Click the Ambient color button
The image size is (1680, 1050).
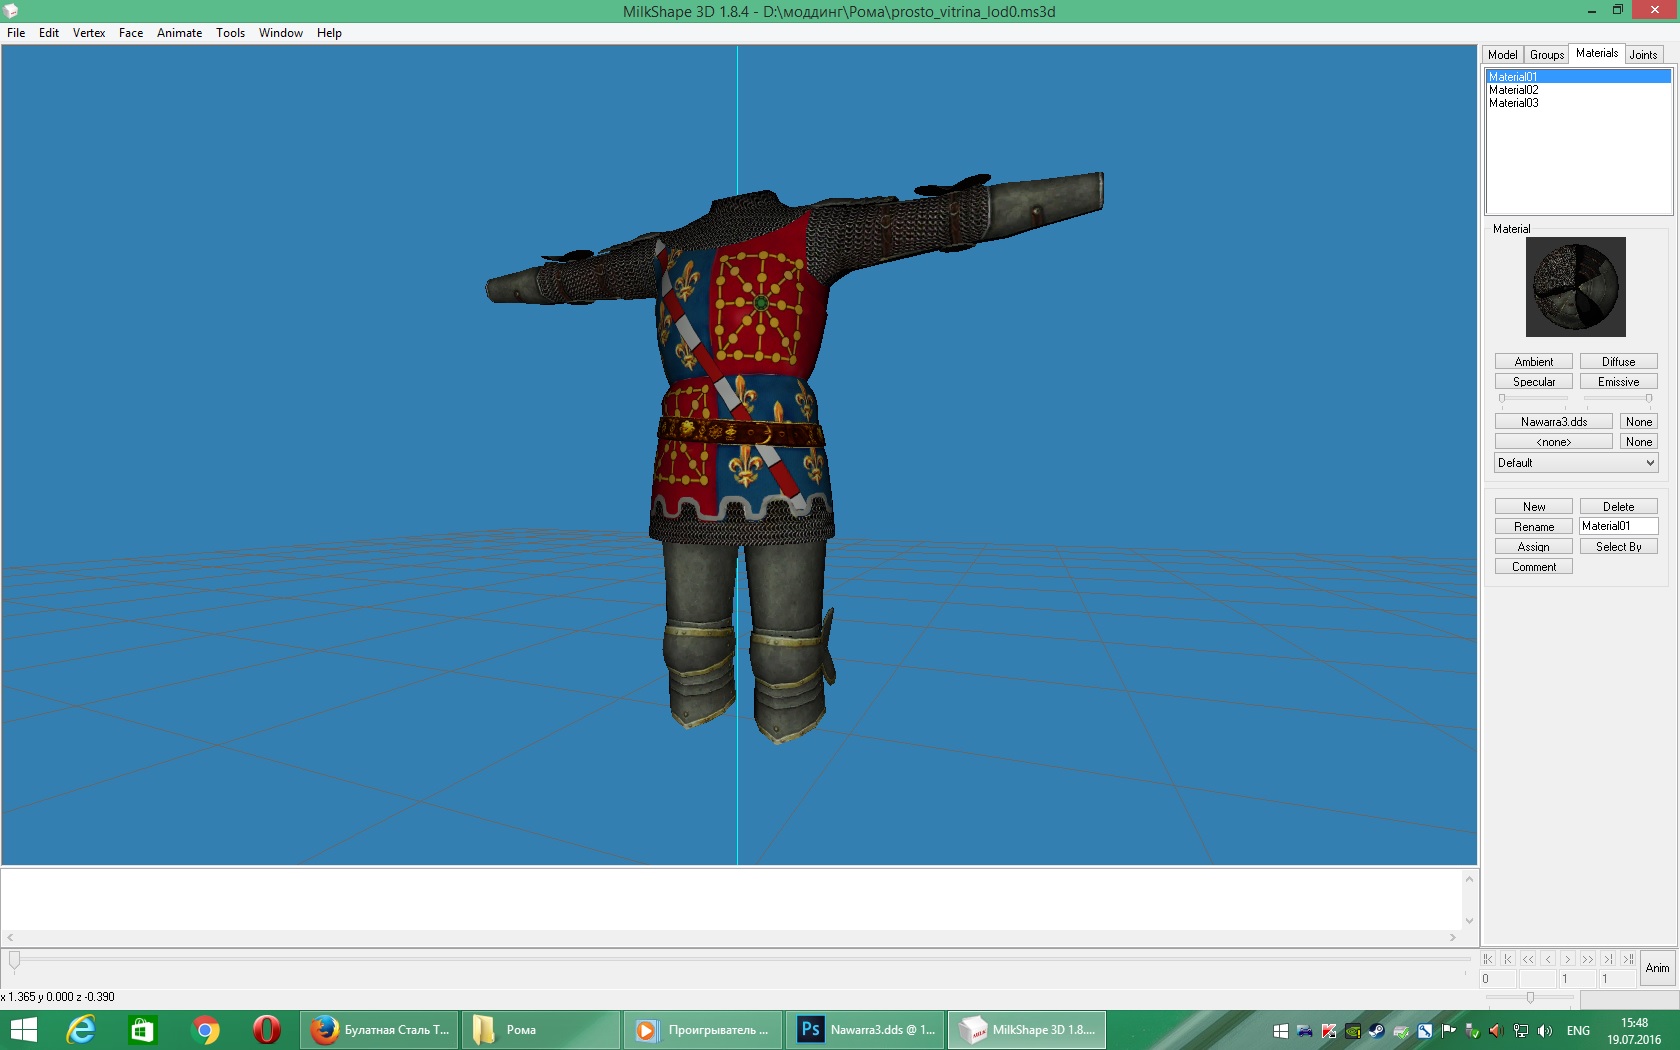pos(1534,362)
